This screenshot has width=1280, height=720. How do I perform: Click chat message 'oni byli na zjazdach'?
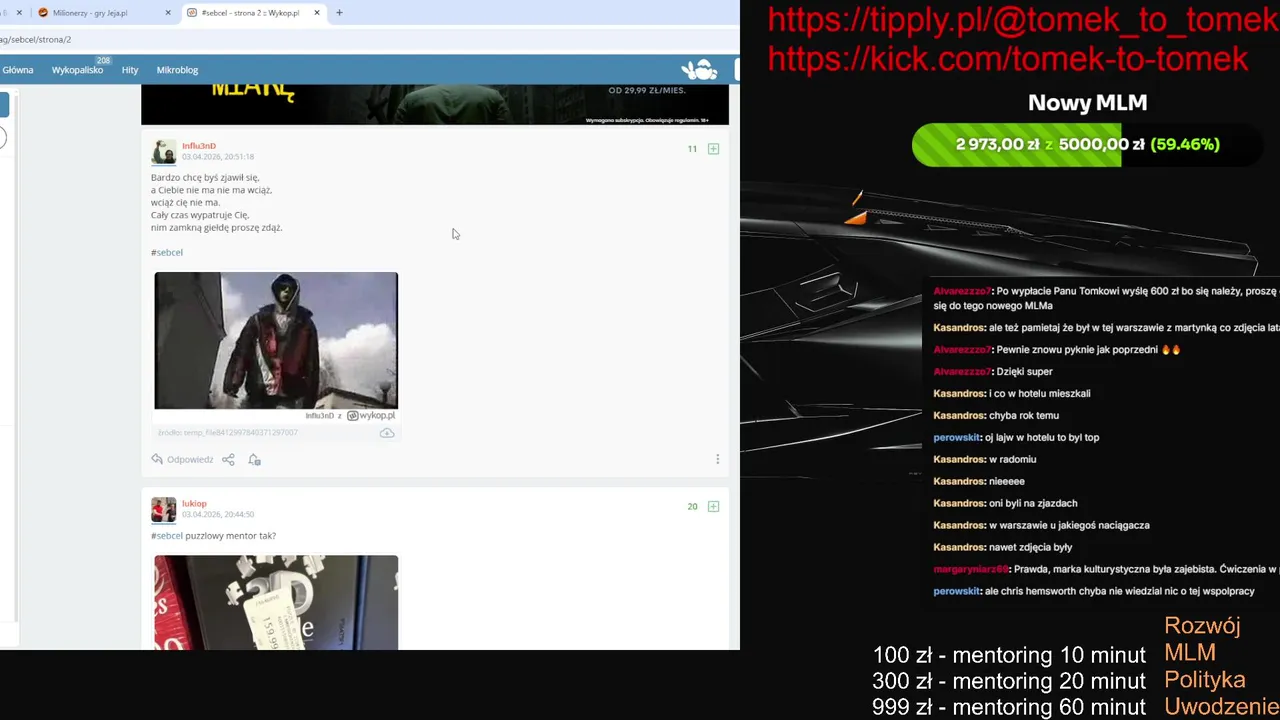[1033, 504]
